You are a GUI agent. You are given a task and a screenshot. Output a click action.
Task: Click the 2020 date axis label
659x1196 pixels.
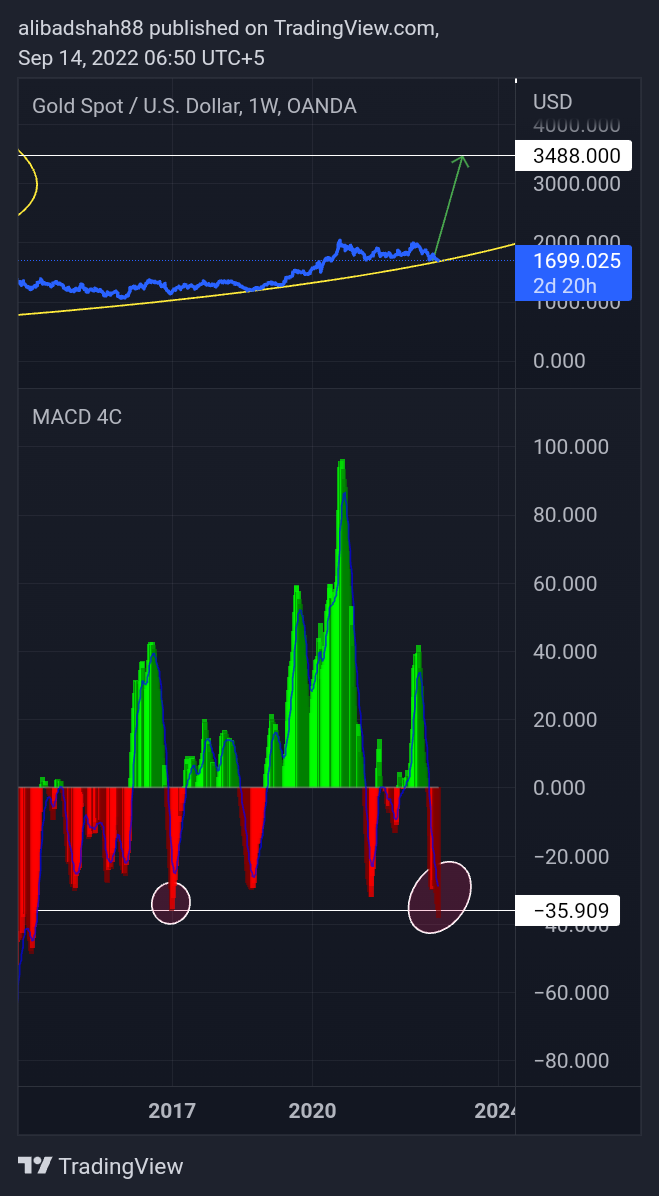[312, 1111]
